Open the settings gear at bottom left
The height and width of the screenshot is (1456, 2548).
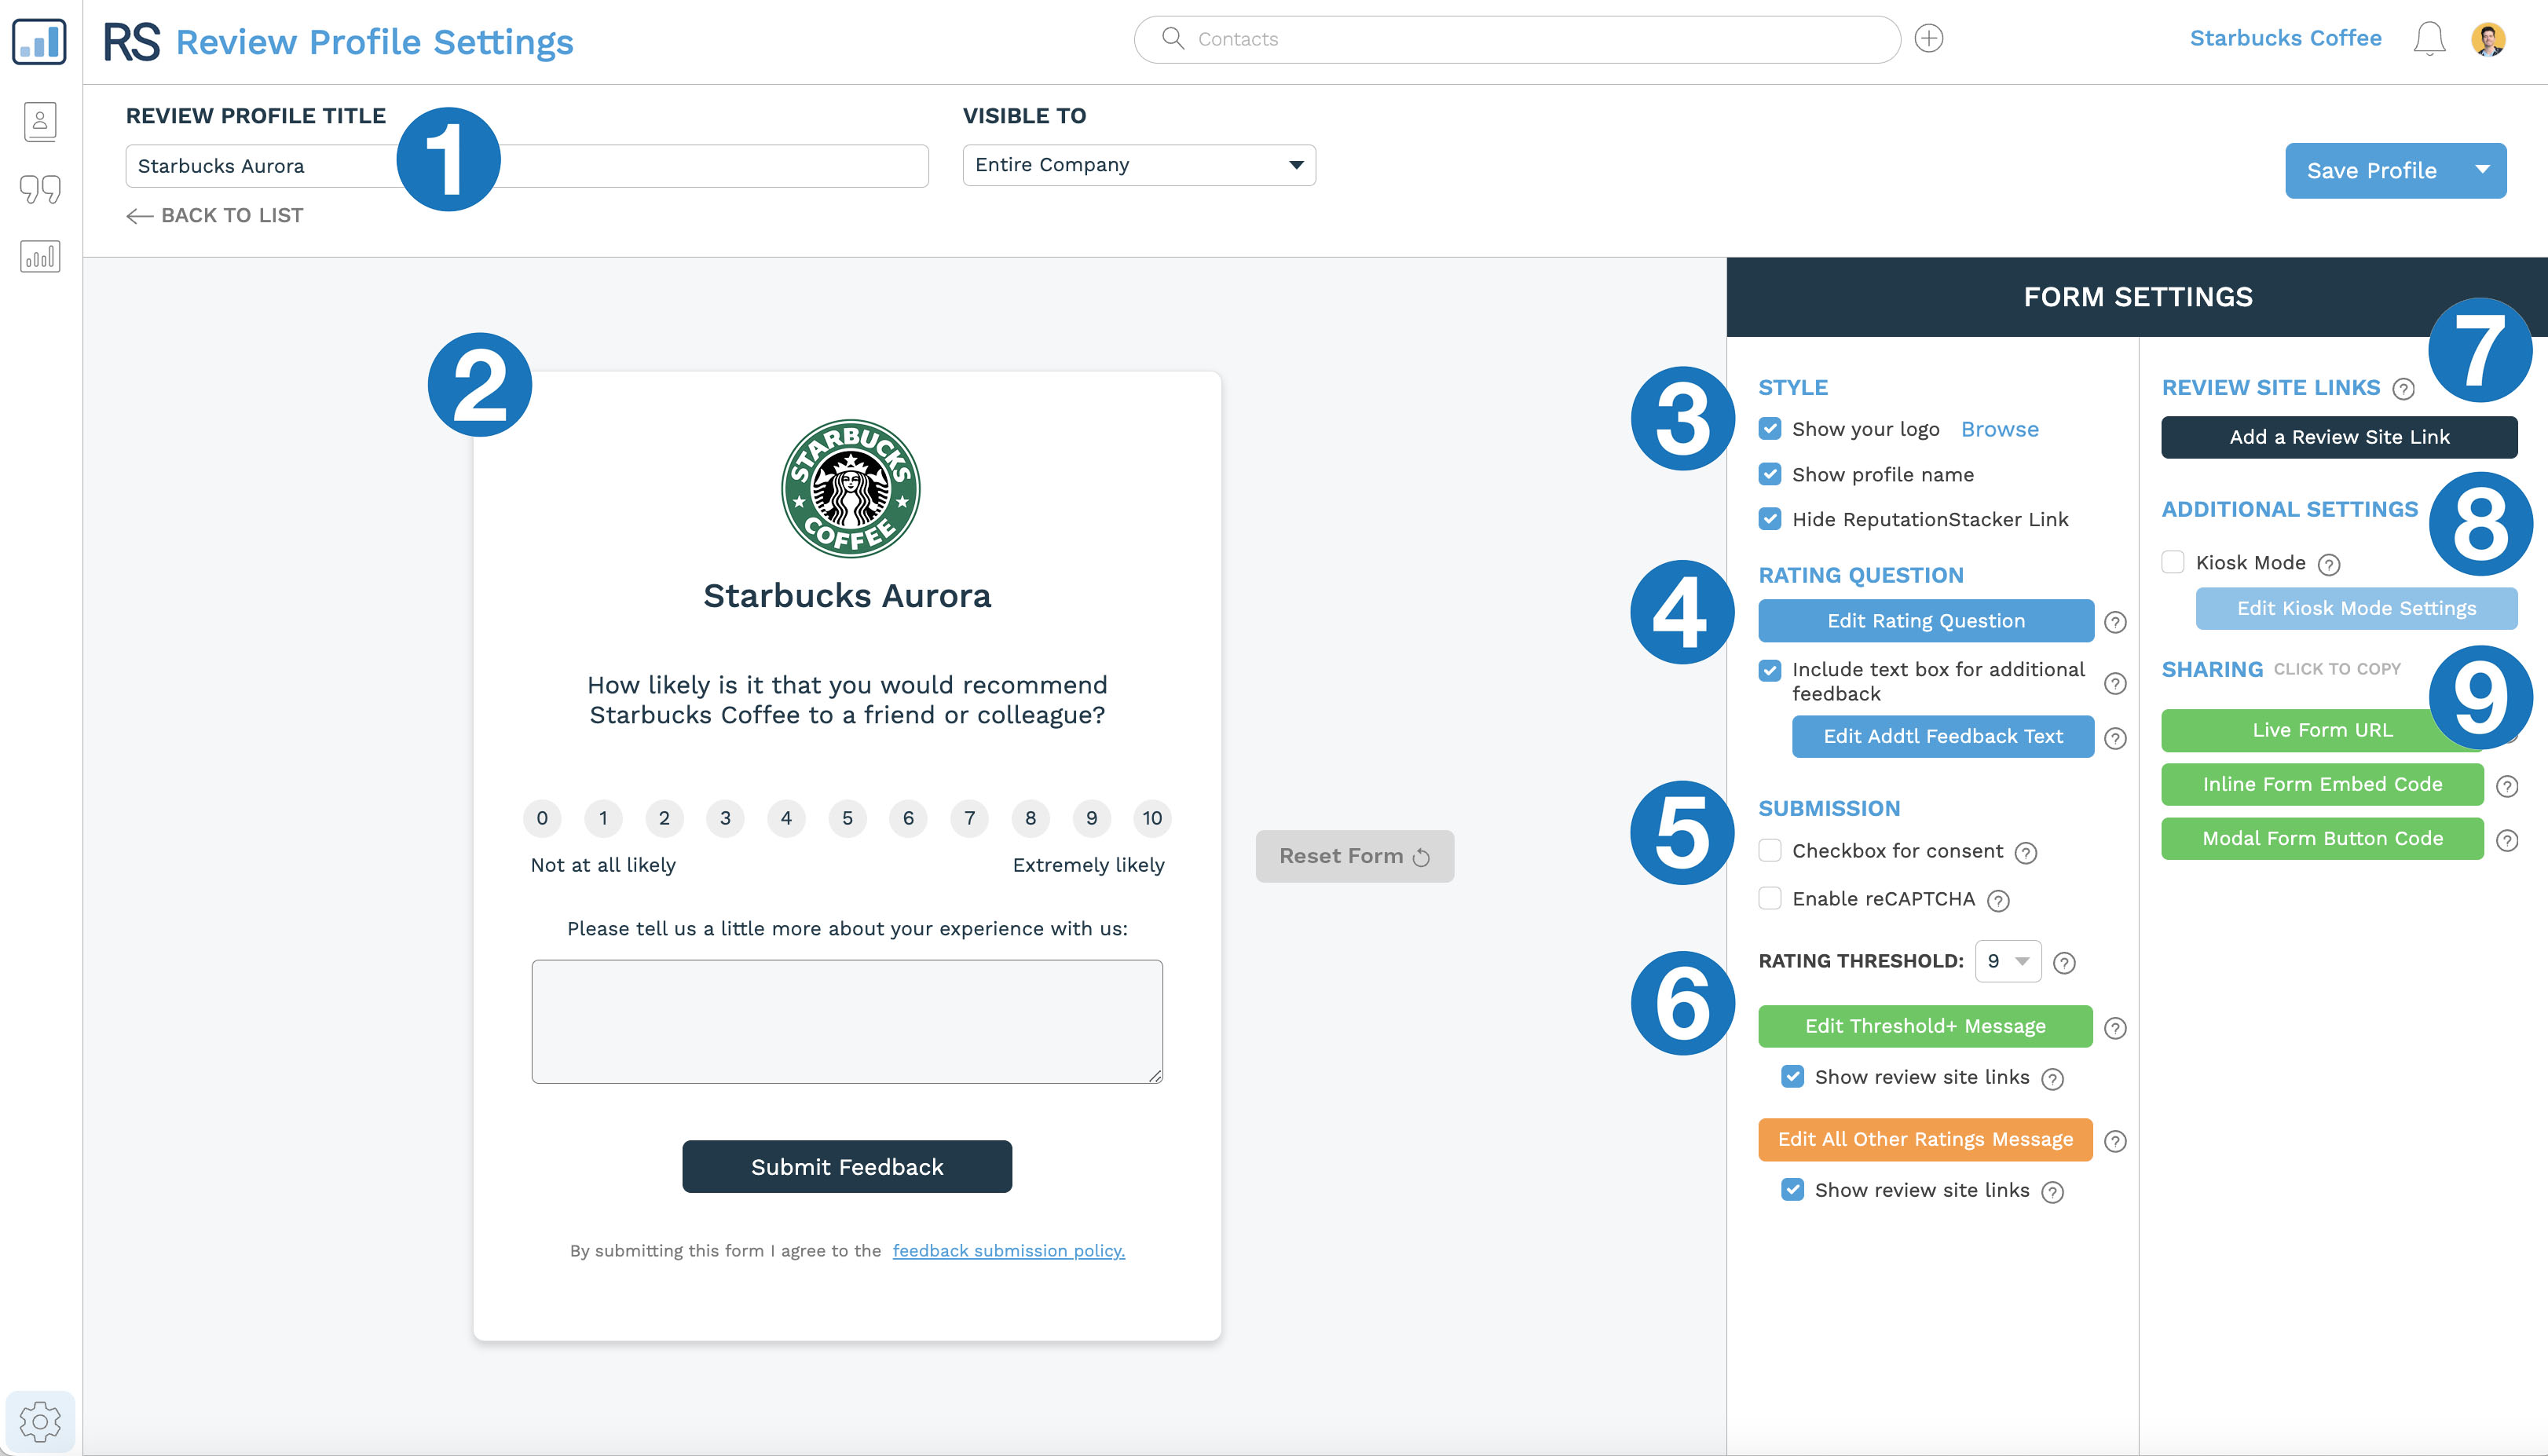(x=39, y=1419)
